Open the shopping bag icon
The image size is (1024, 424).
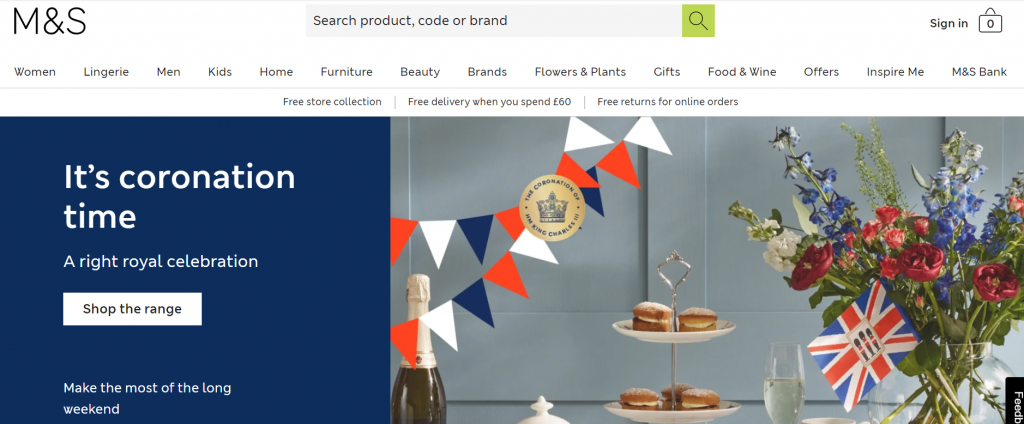[990, 21]
